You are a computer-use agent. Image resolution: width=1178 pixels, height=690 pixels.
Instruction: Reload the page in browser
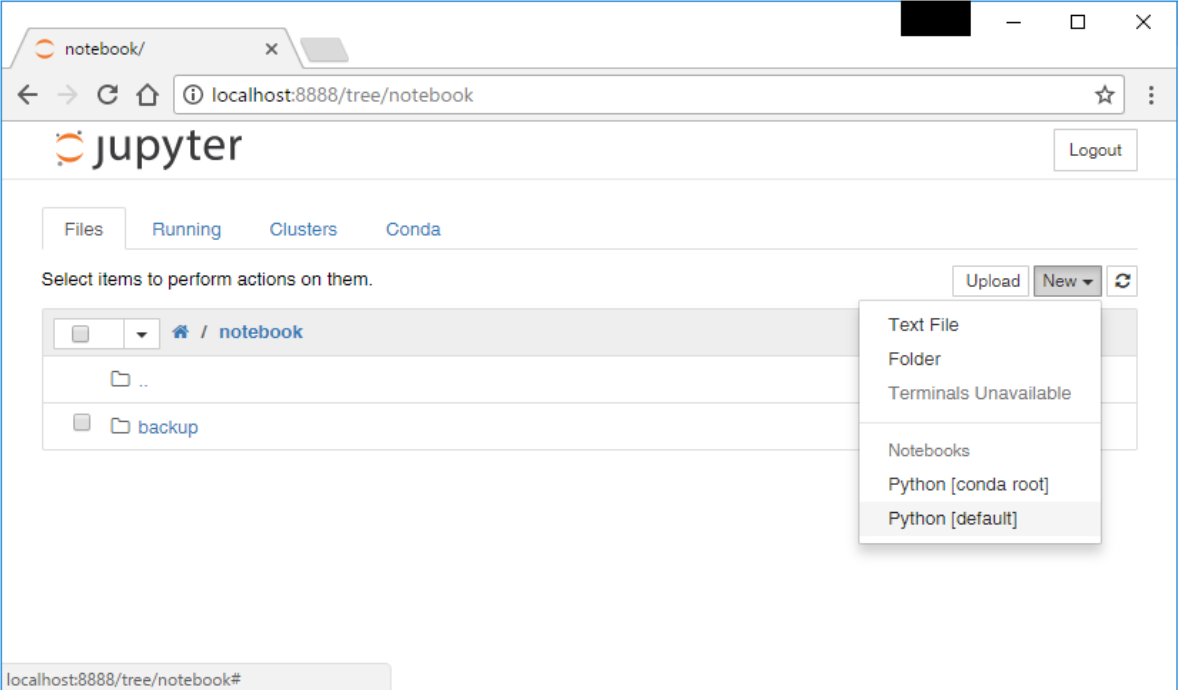[107, 95]
